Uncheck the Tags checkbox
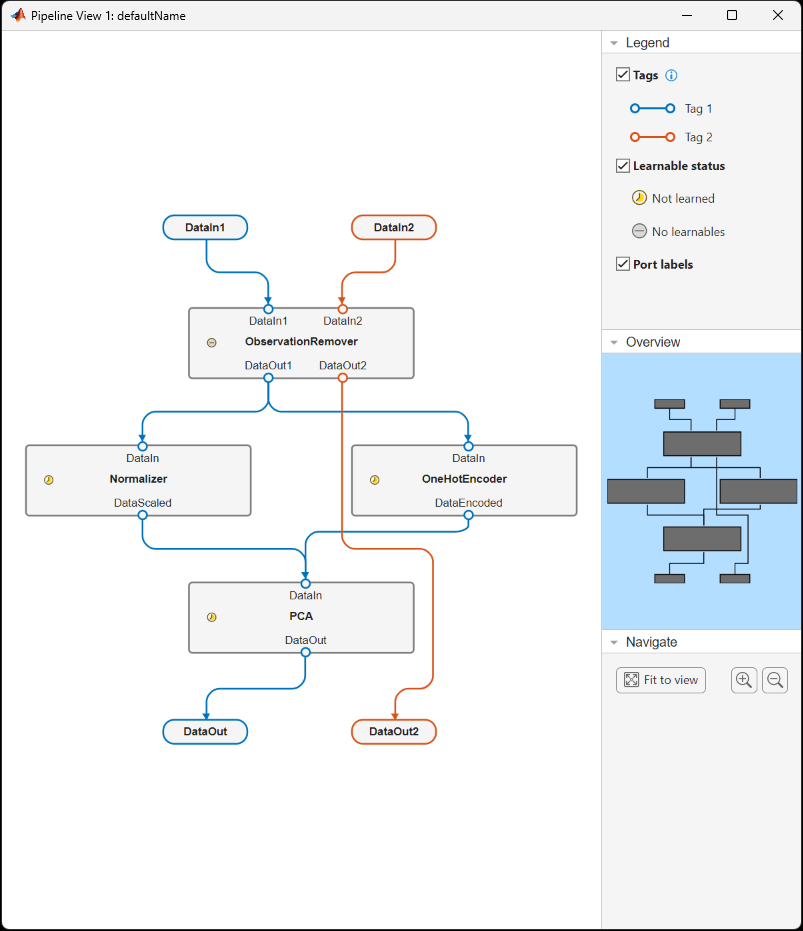 coord(623,75)
